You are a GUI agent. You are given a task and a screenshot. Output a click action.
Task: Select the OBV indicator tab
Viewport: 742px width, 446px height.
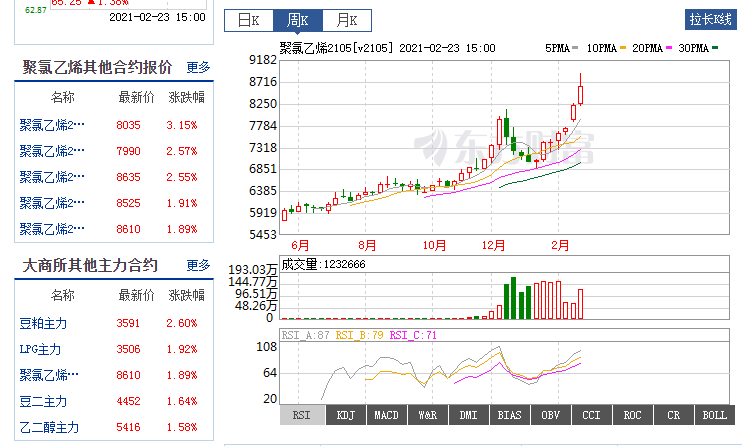tap(550, 415)
